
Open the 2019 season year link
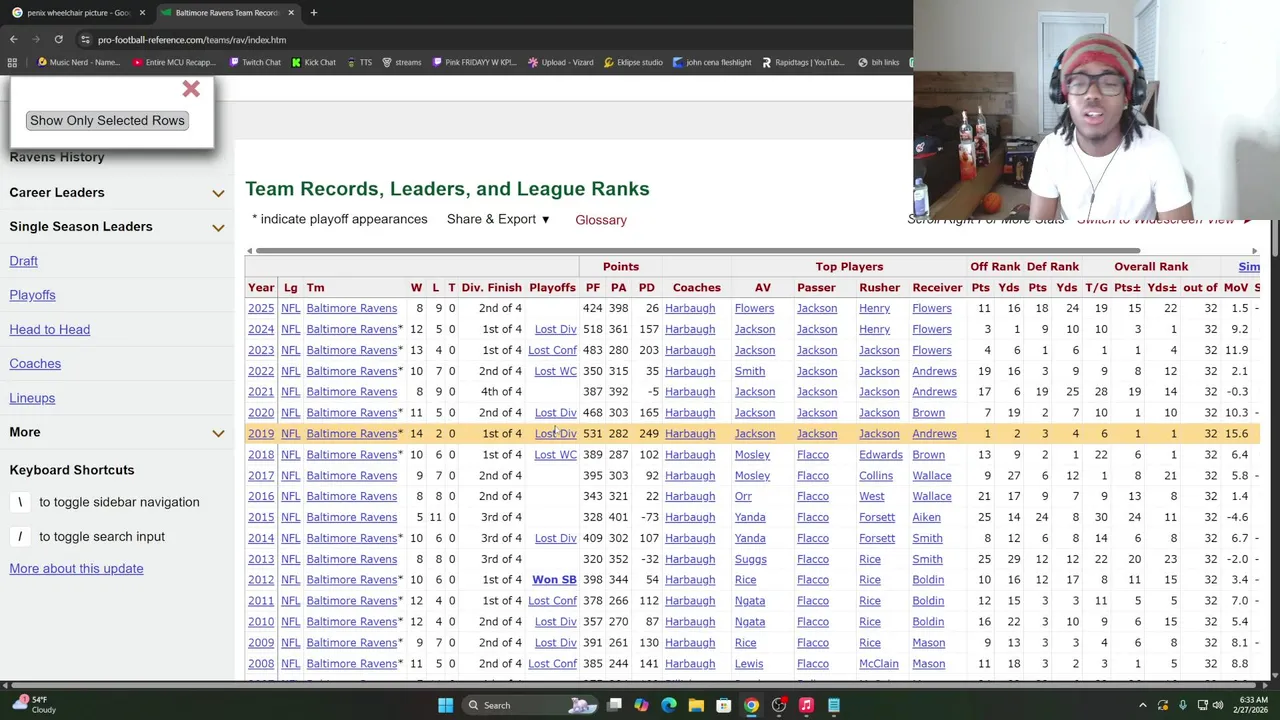261,434
